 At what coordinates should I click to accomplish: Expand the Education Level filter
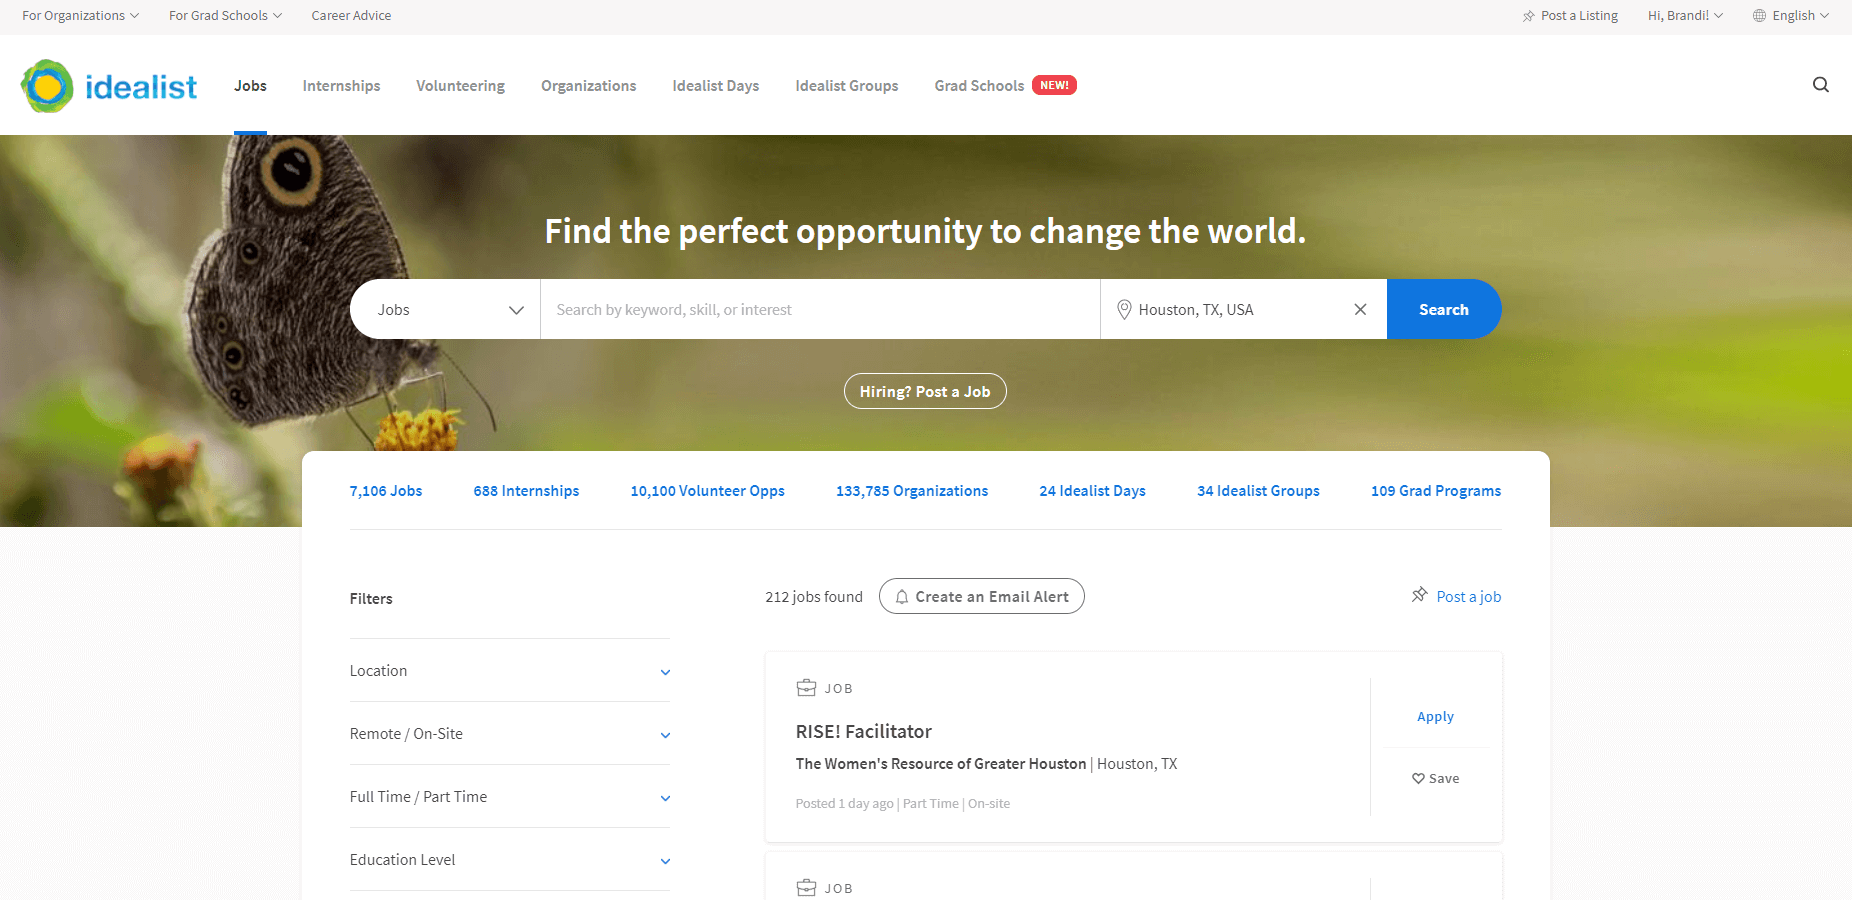(510, 860)
